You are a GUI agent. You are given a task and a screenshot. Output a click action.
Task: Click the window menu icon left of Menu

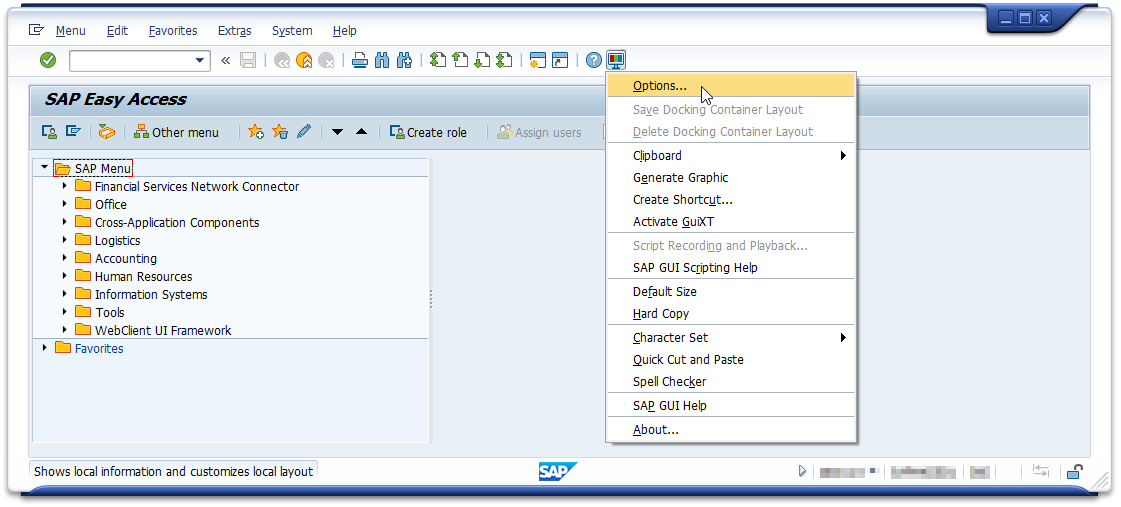pyautogui.click(x=36, y=30)
